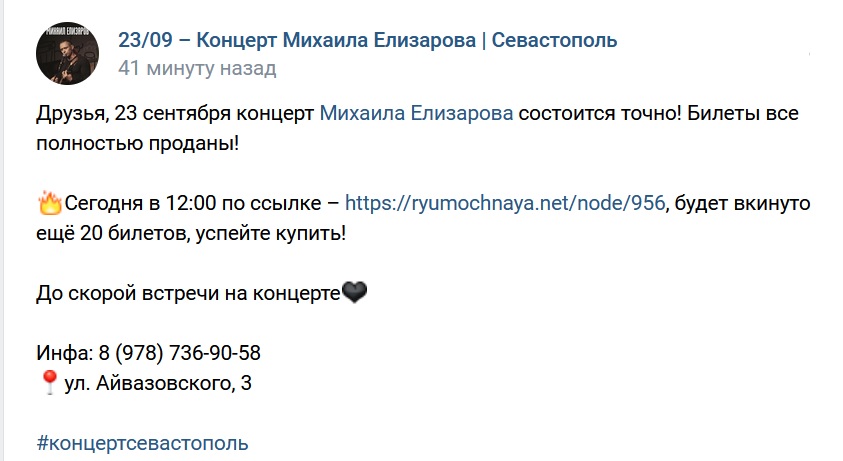Click the text "До скорой встречи на концерте"

point(188,293)
